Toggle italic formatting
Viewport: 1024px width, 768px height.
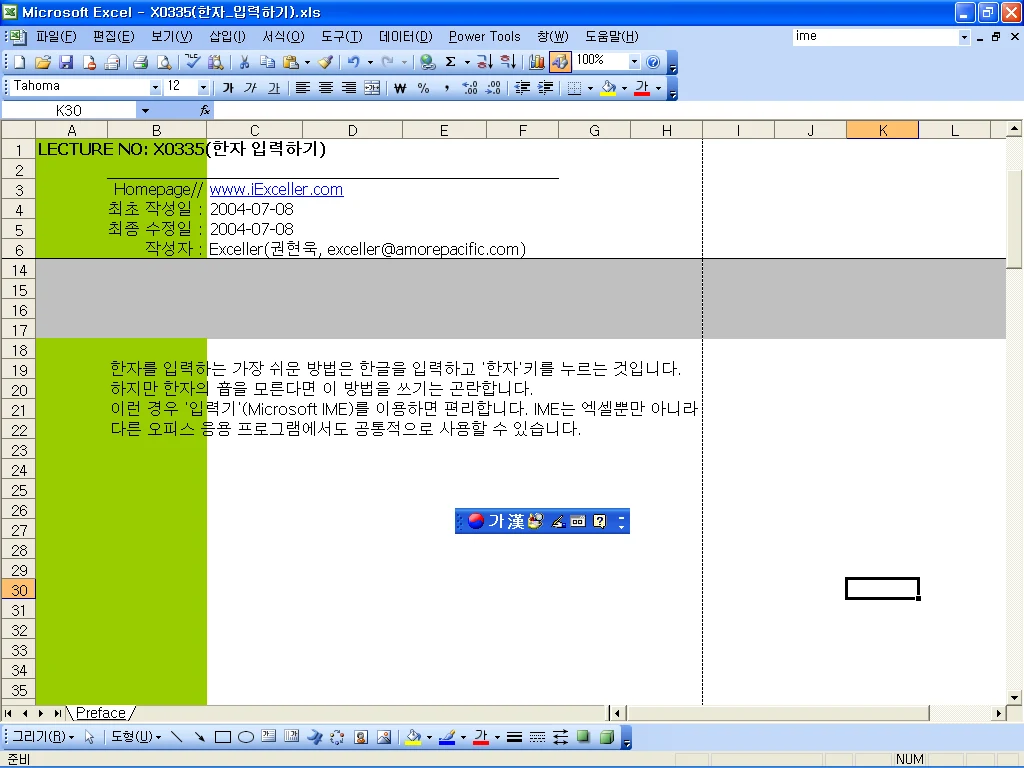251,88
